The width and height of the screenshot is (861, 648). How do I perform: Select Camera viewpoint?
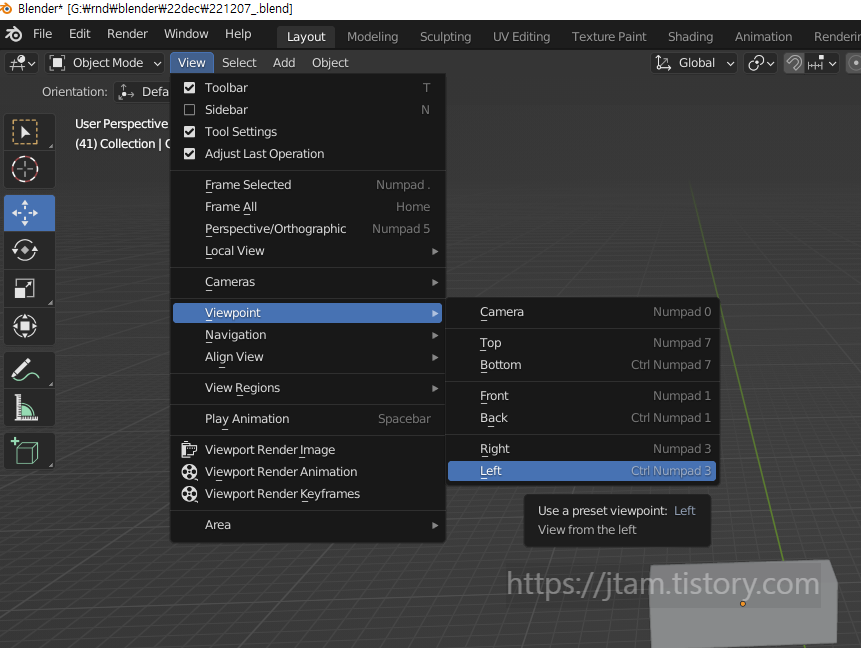click(x=582, y=312)
